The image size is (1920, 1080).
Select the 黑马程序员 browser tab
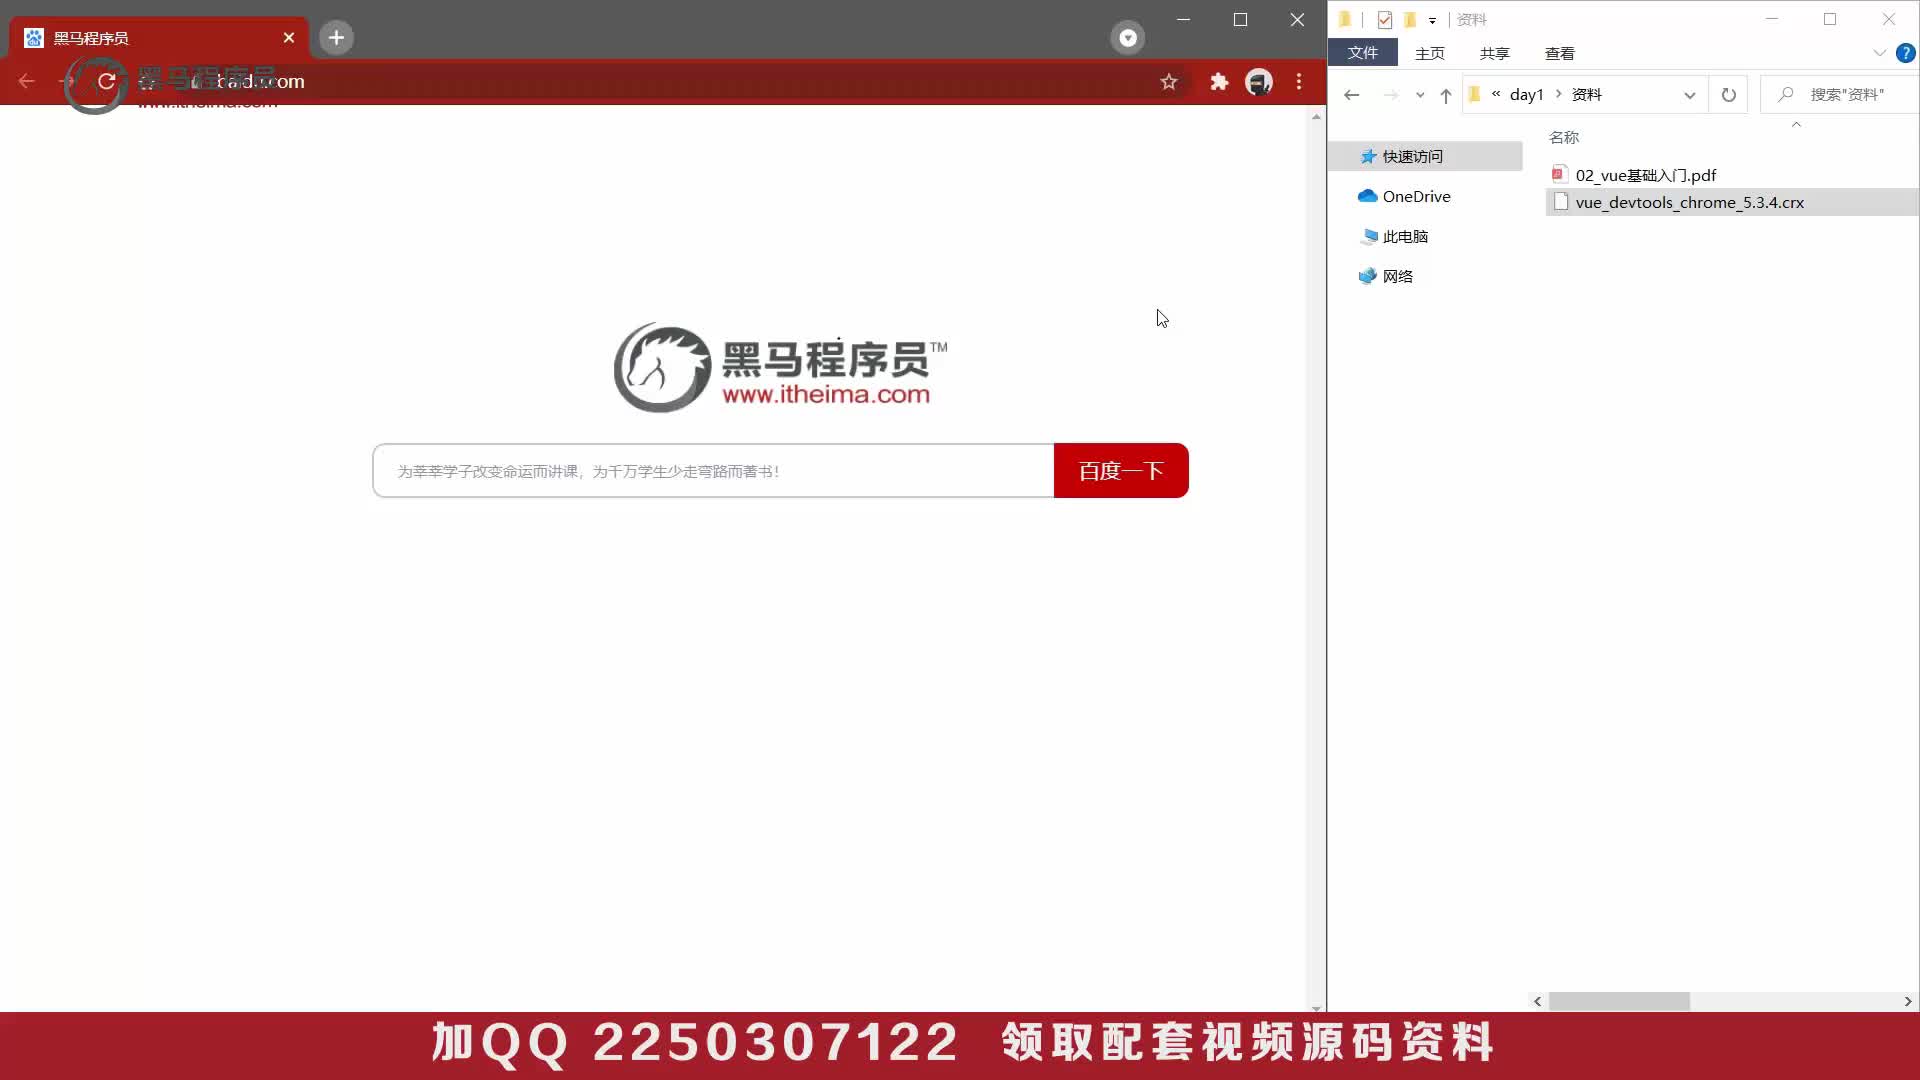click(x=160, y=38)
